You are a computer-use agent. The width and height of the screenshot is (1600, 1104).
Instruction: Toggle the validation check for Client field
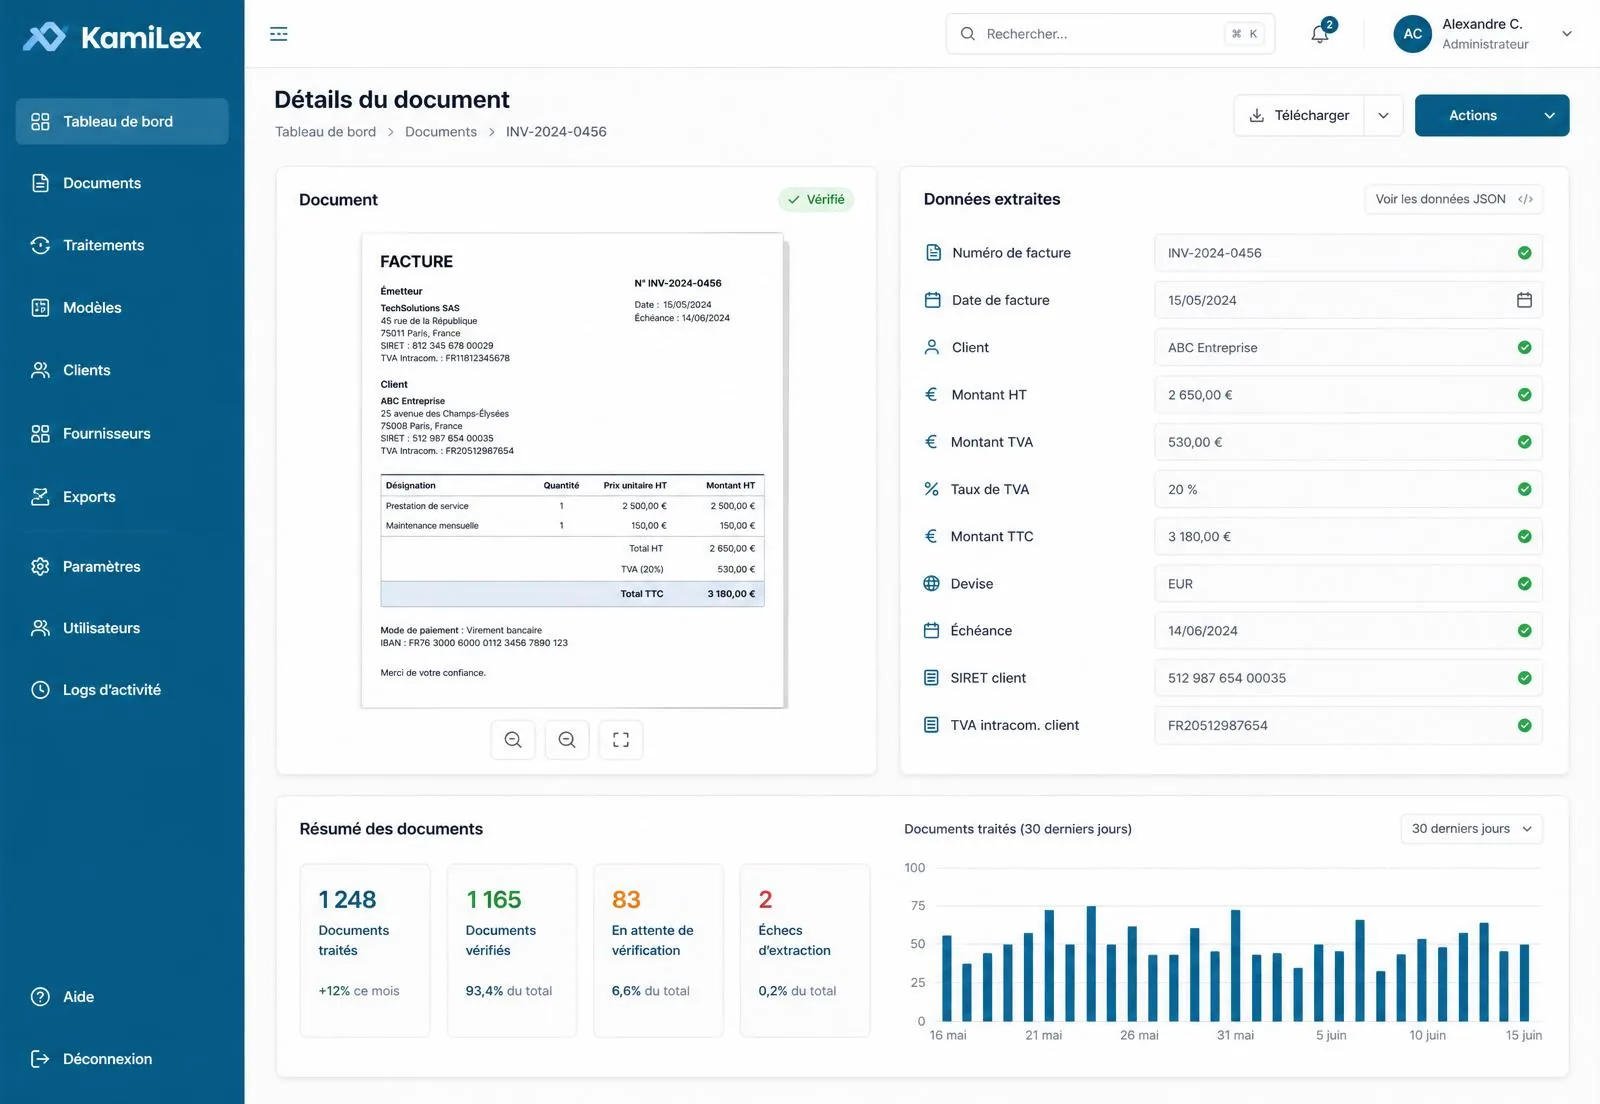click(1524, 348)
